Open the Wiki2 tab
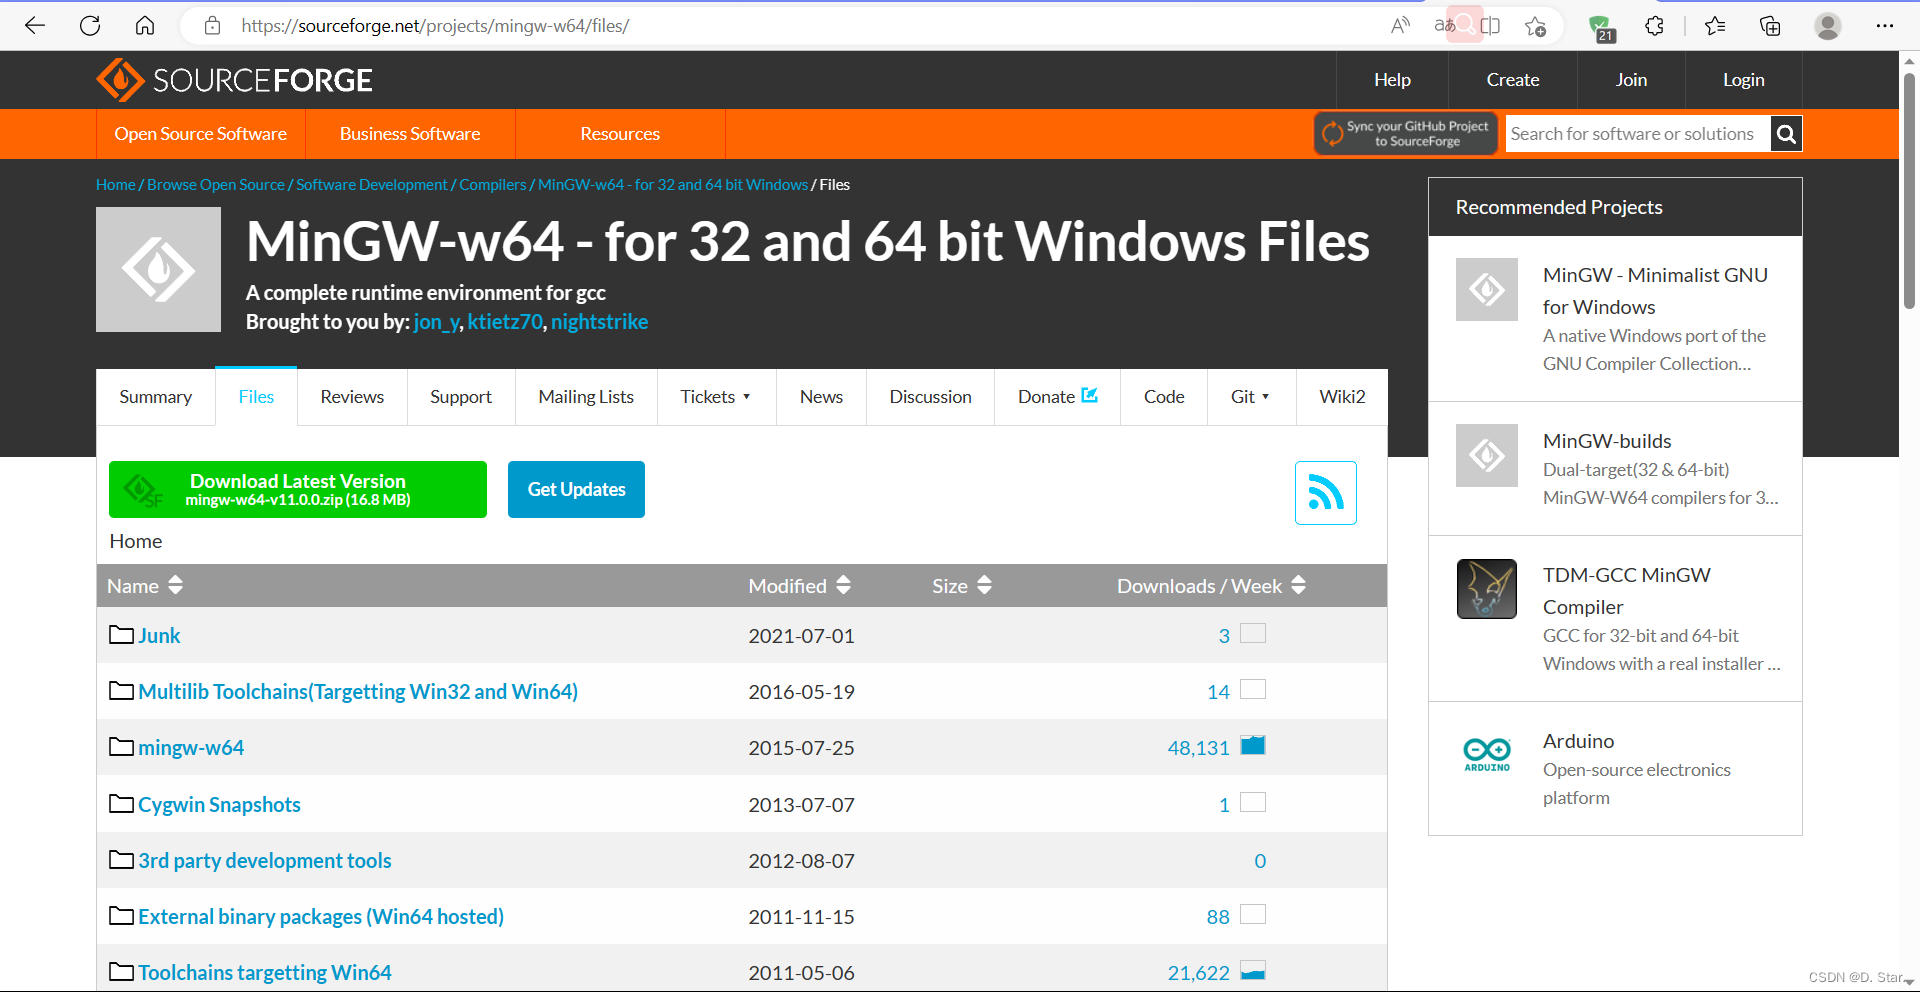Image resolution: width=1920 pixels, height=992 pixels. tap(1342, 397)
